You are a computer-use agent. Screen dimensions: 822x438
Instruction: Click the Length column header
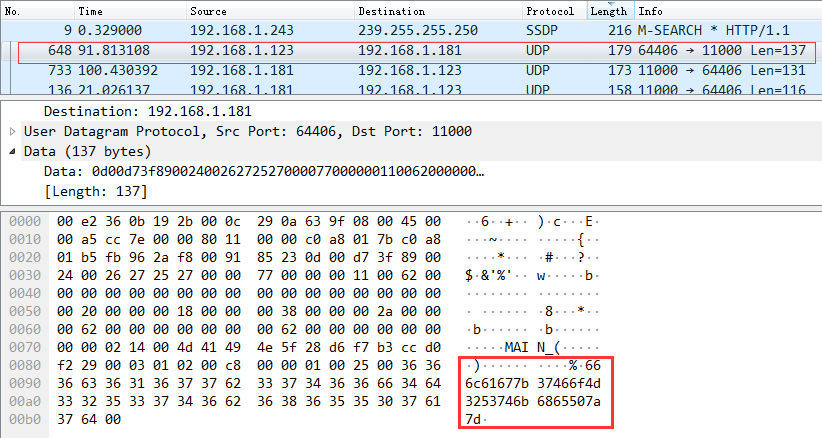pyautogui.click(x=608, y=11)
